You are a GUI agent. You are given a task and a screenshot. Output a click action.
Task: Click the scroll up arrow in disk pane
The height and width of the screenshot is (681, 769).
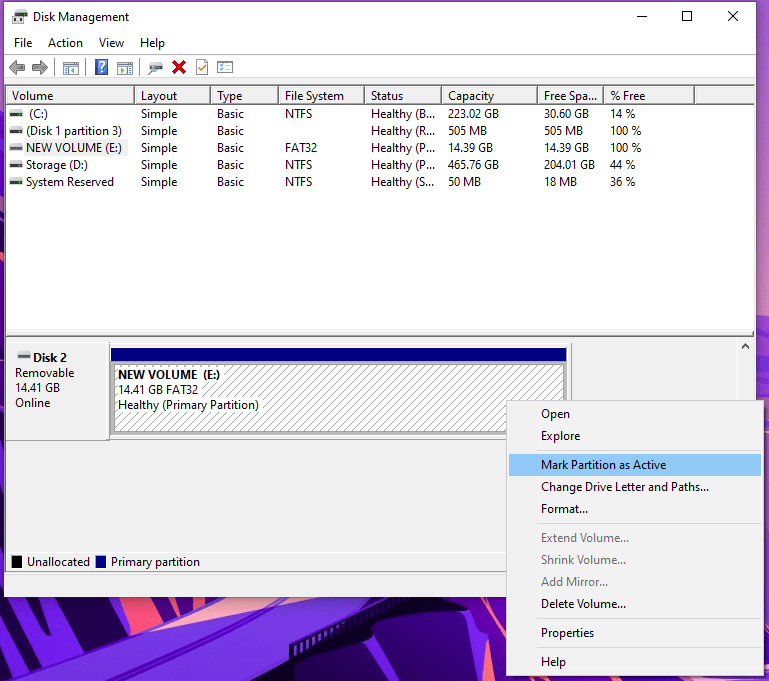click(x=745, y=347)
